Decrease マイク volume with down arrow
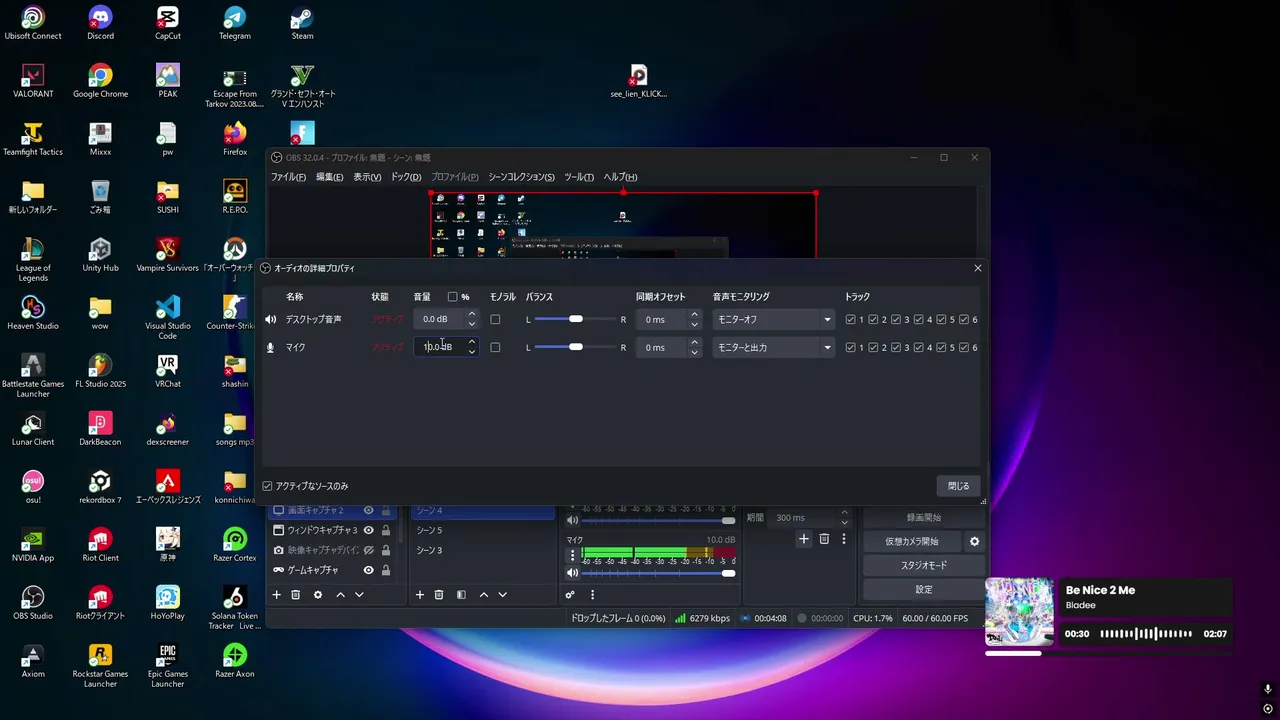This screenshot has height=720, width=1280. pos(472,352)
